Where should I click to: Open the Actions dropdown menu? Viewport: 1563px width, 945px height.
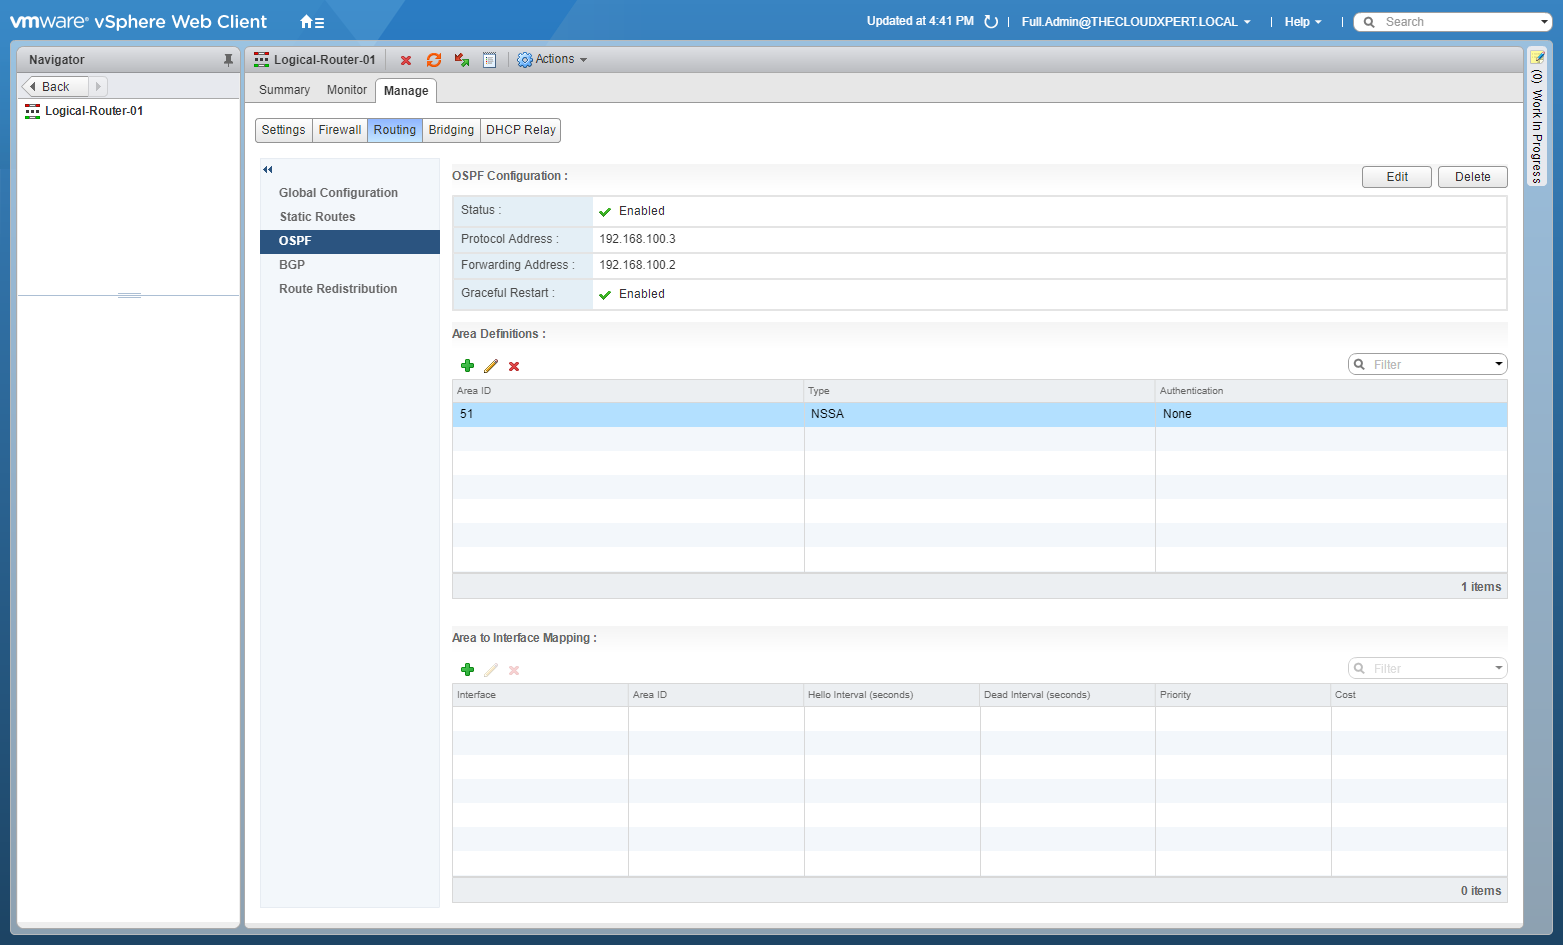(x=552, y=60)
